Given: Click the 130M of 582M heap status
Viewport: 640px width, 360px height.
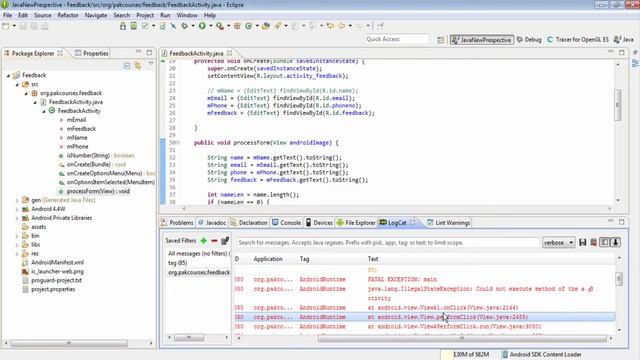Looking at the screenshot, I should [x=471, y=354].
